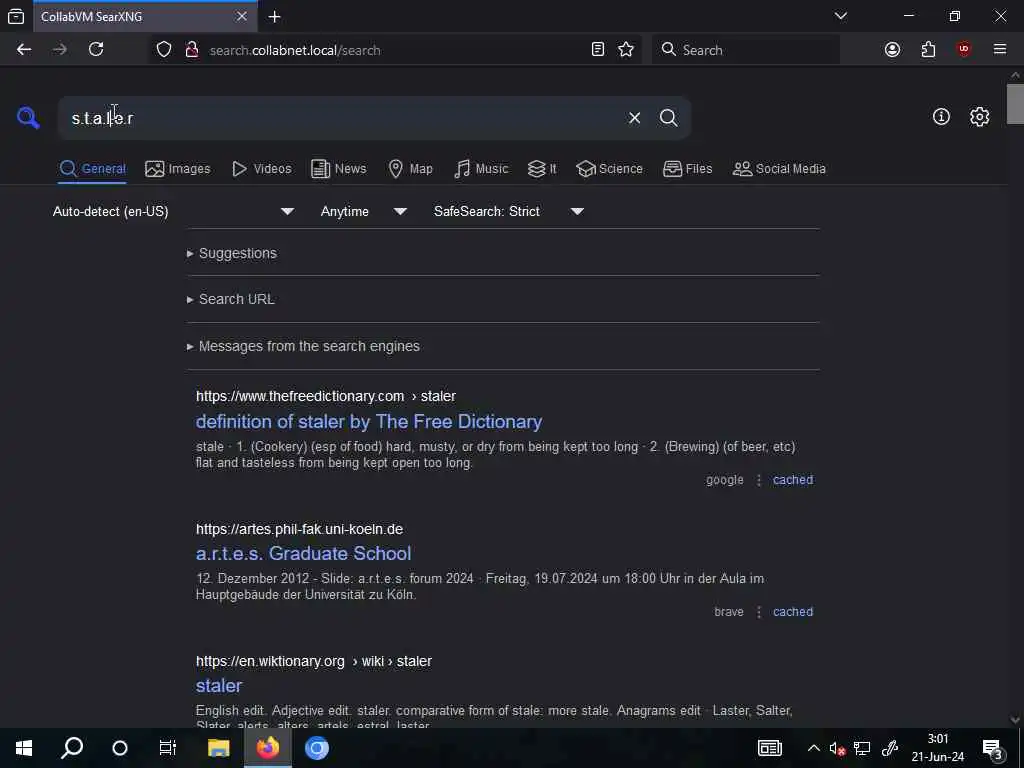Open the taskbar news widget icon
This screenshot has height=768, width=1024.
point(769,748)
